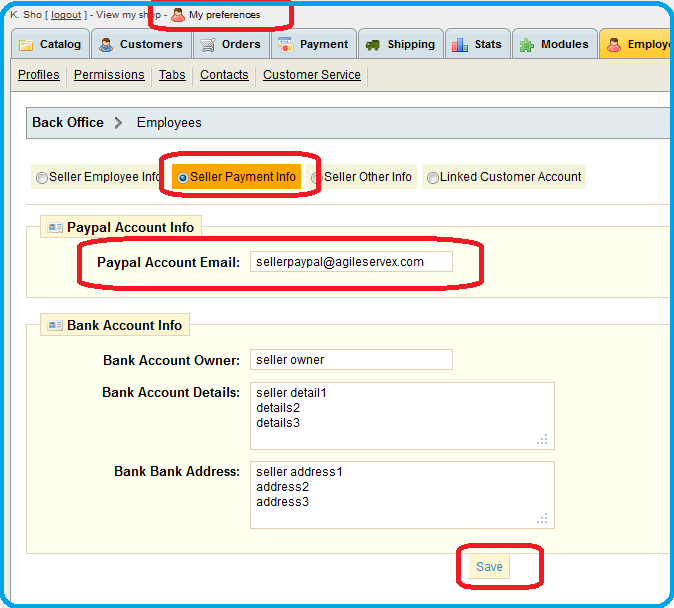Screen dimensions: 674x608
Task: Select Linked Customer Account radio button
Action: [433, 178]
